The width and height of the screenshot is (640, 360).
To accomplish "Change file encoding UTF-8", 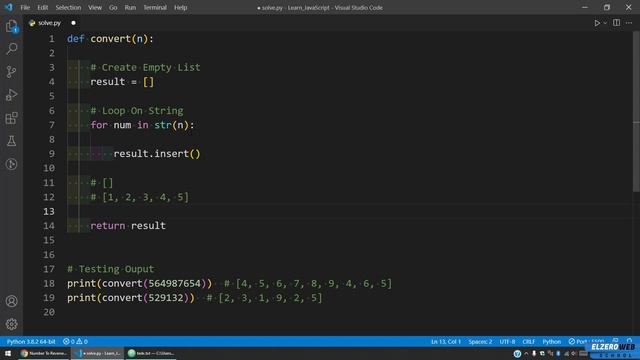I will point(507,342).
